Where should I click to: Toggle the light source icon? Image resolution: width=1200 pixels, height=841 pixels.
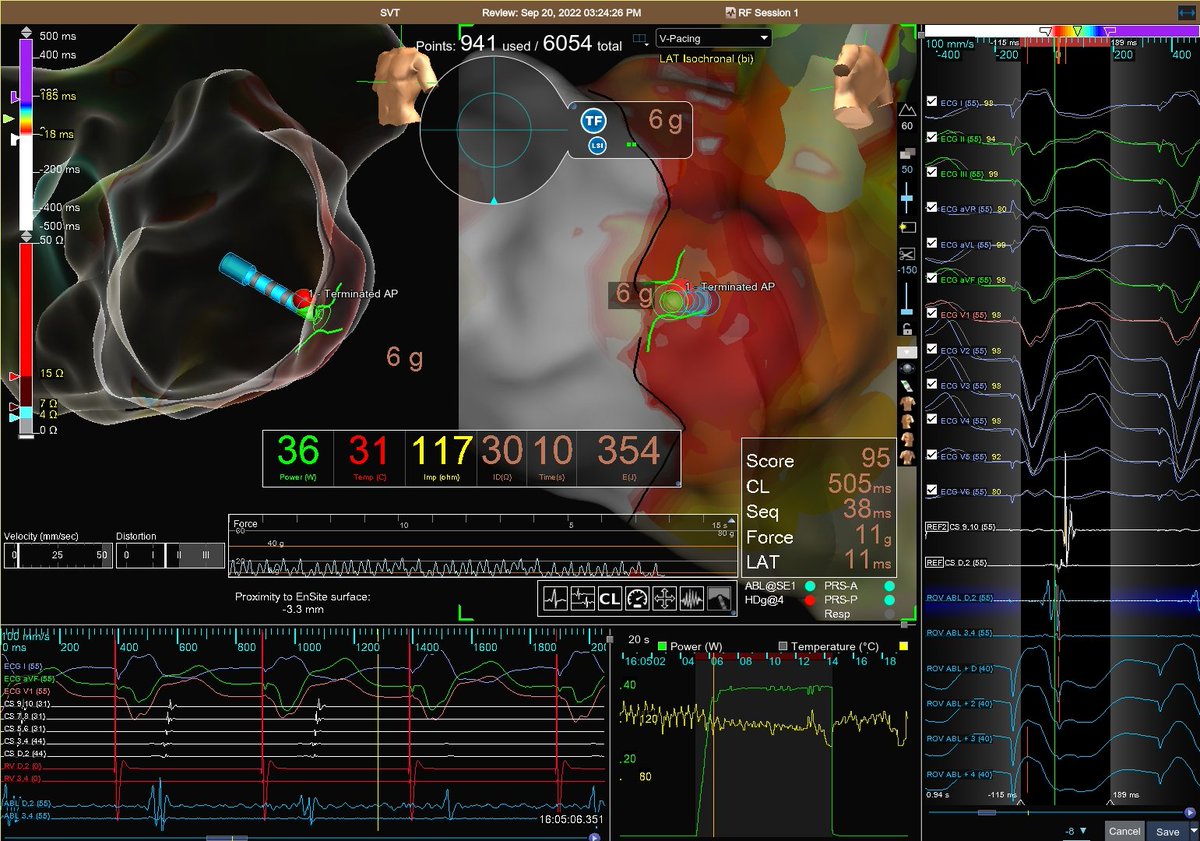[907, 228]
